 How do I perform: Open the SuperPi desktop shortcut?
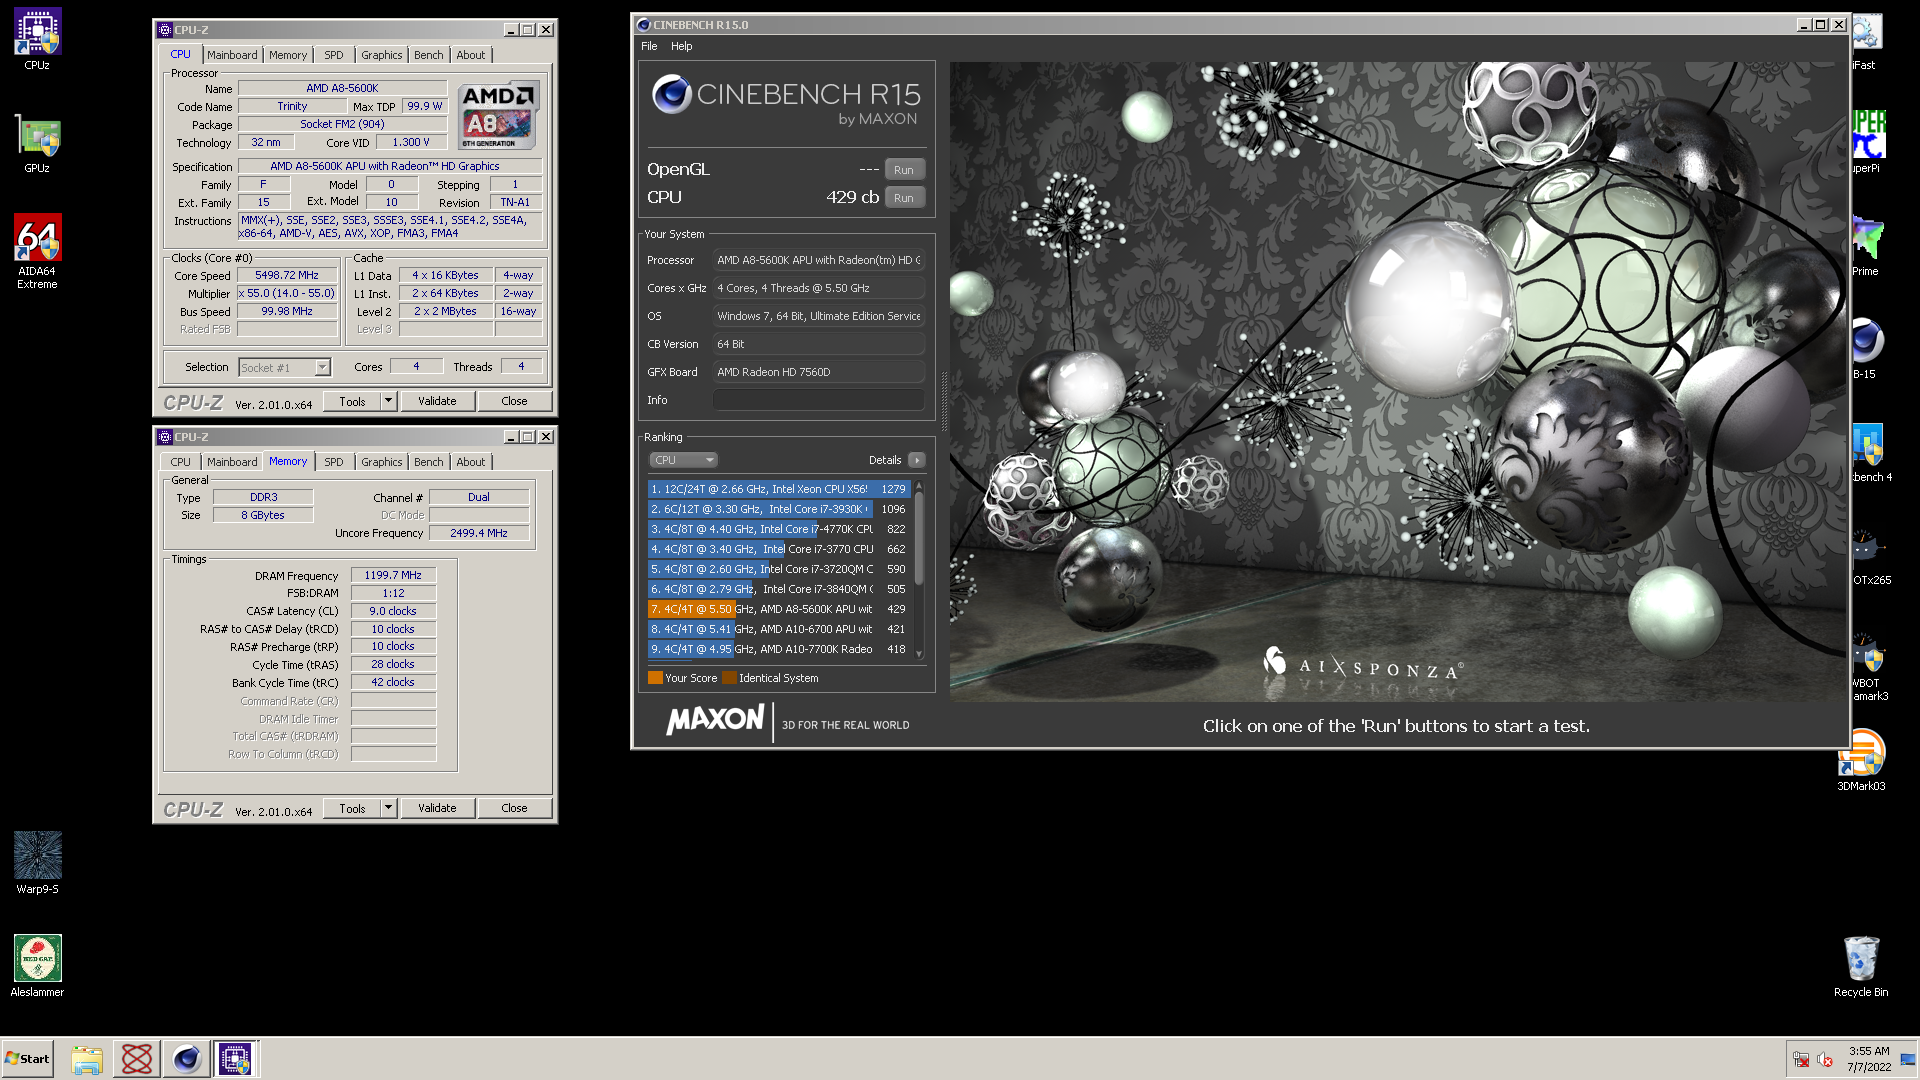coord(1868,142)
